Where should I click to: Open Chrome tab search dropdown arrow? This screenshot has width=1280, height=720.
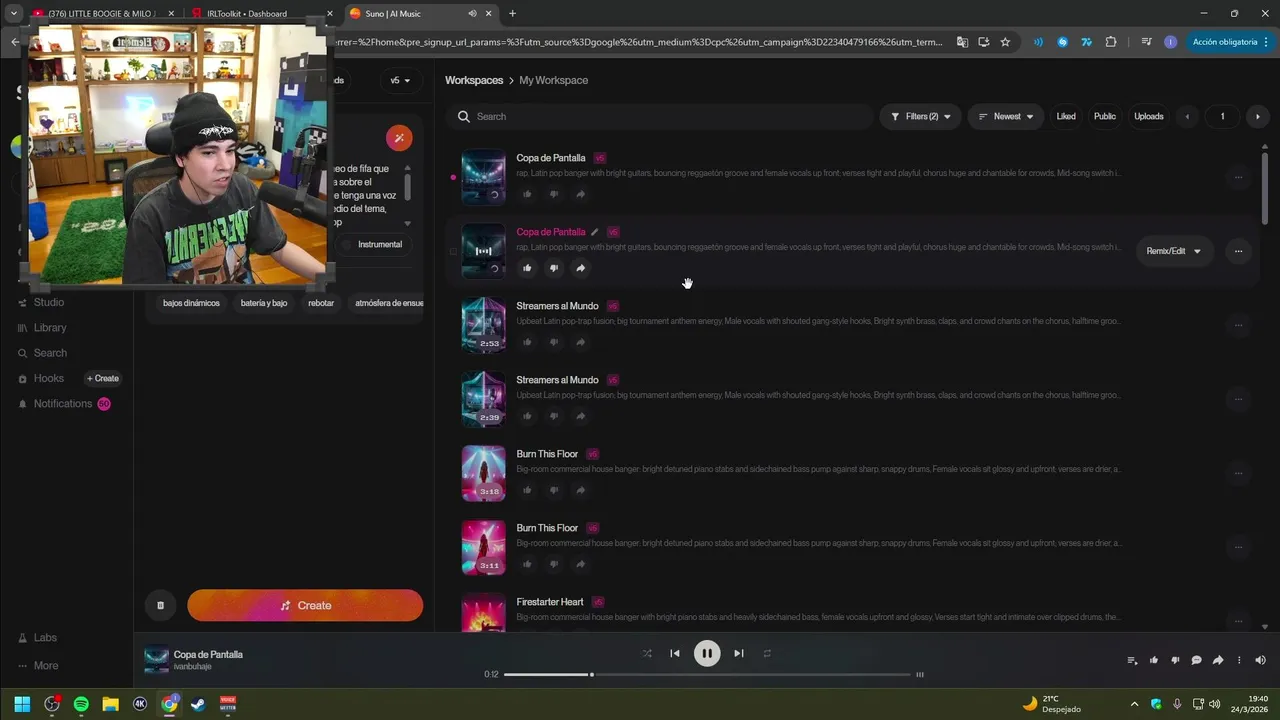(x=14, y=13)
